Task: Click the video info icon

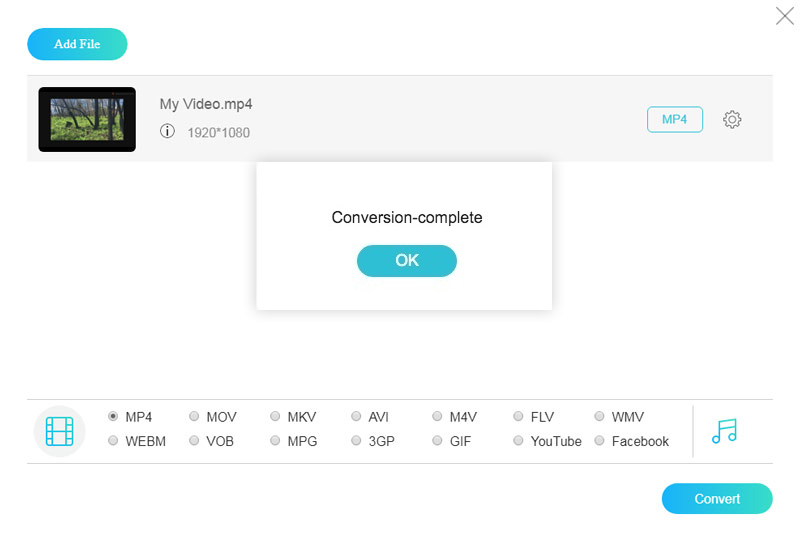Action: click(x=167, y=131)
